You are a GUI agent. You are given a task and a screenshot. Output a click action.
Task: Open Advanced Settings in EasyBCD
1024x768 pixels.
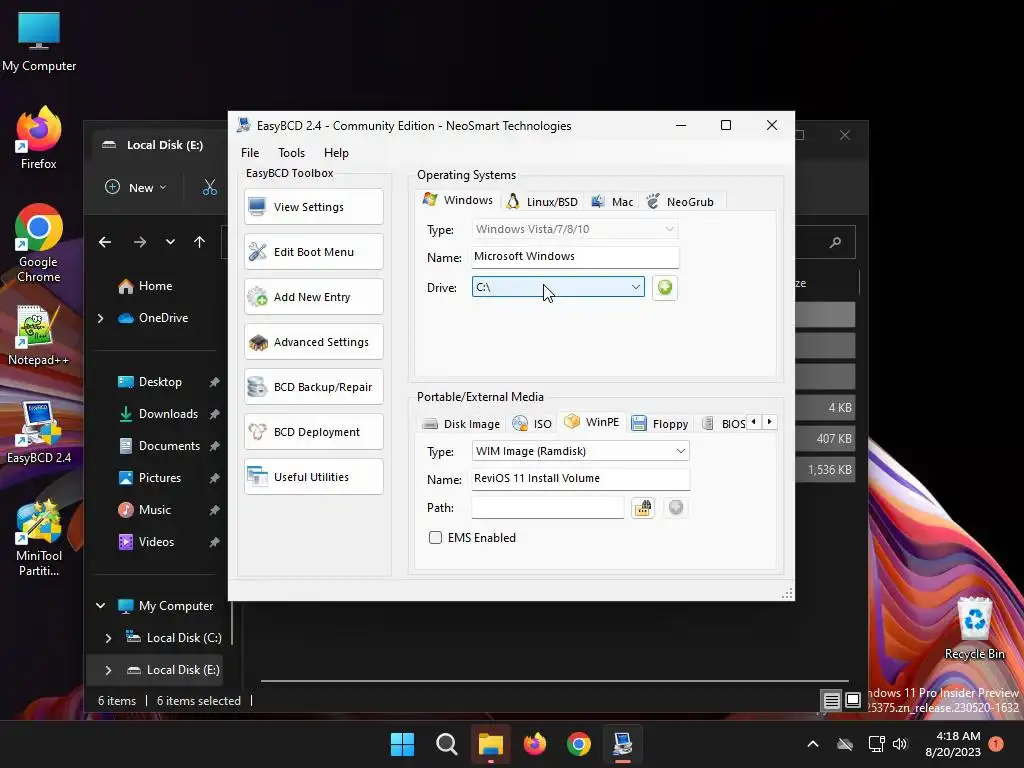click(313, 342)
